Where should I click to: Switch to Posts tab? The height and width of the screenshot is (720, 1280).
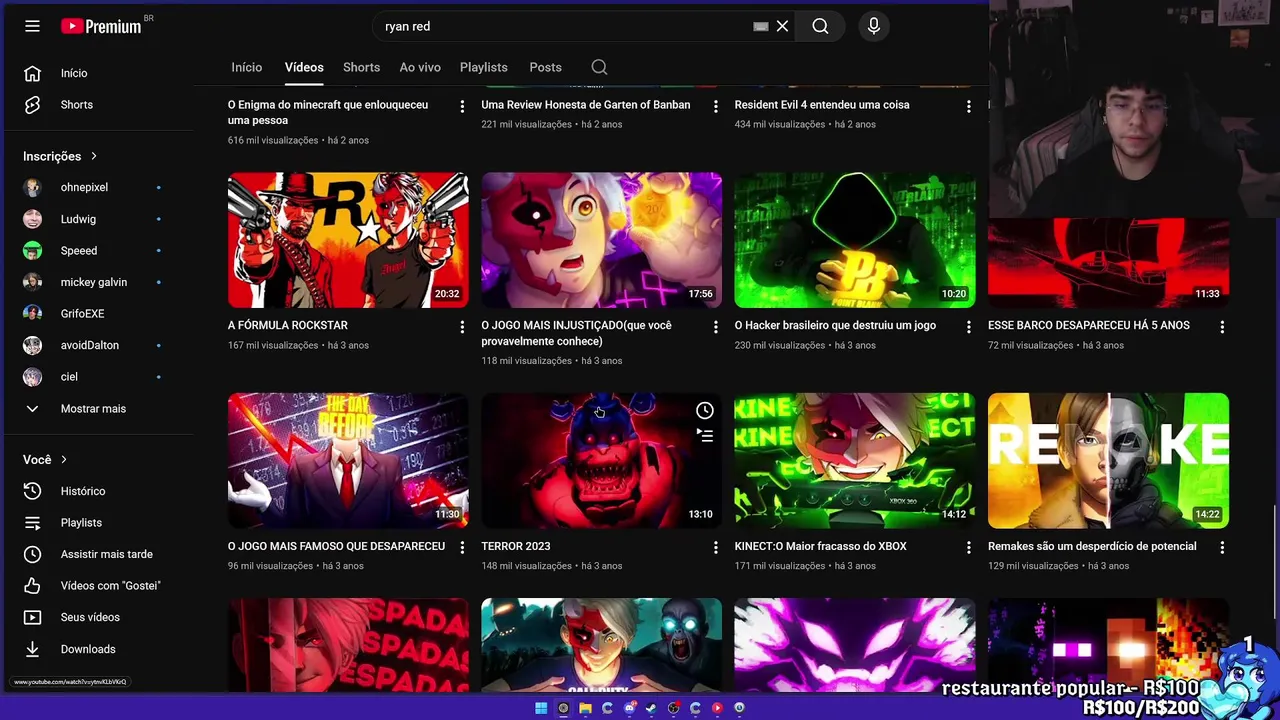(545, 67)
